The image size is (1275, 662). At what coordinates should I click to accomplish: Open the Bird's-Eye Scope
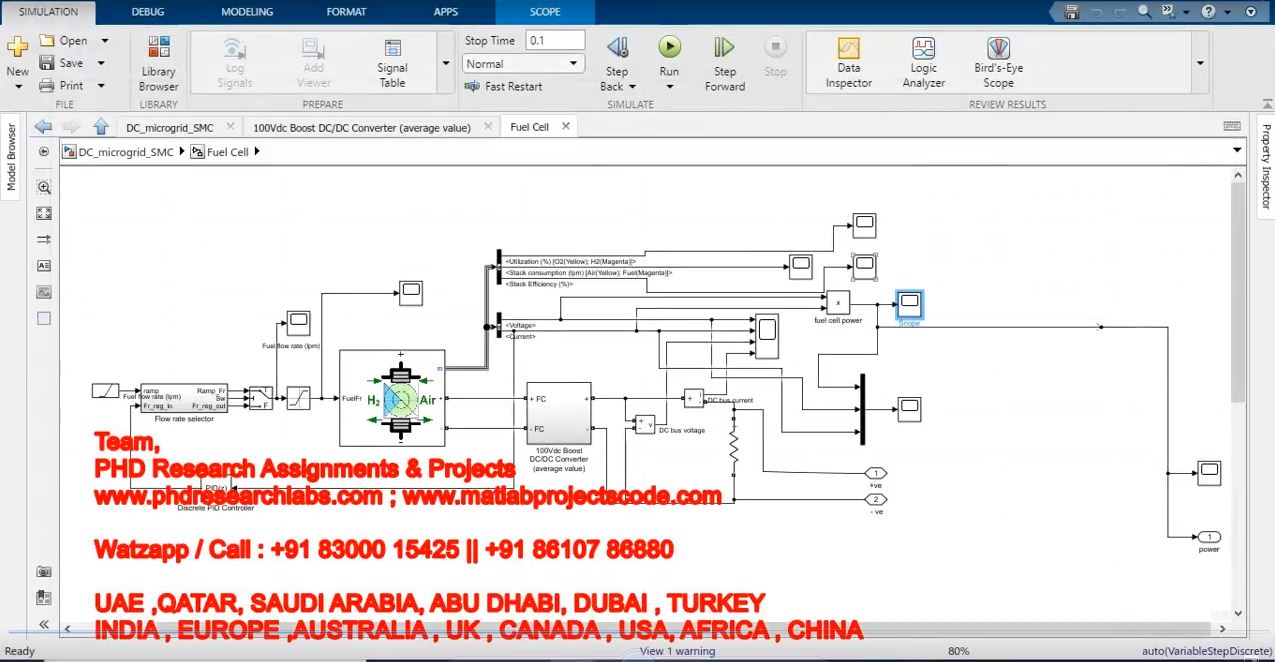(997, 62)
